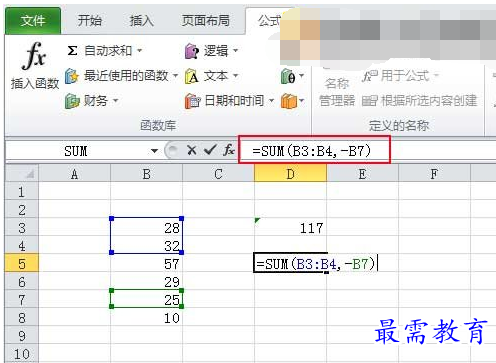This screenshot has height=363, width=496.
Task: Select the 公式 Formulas tab
Action: coord(269,21)
